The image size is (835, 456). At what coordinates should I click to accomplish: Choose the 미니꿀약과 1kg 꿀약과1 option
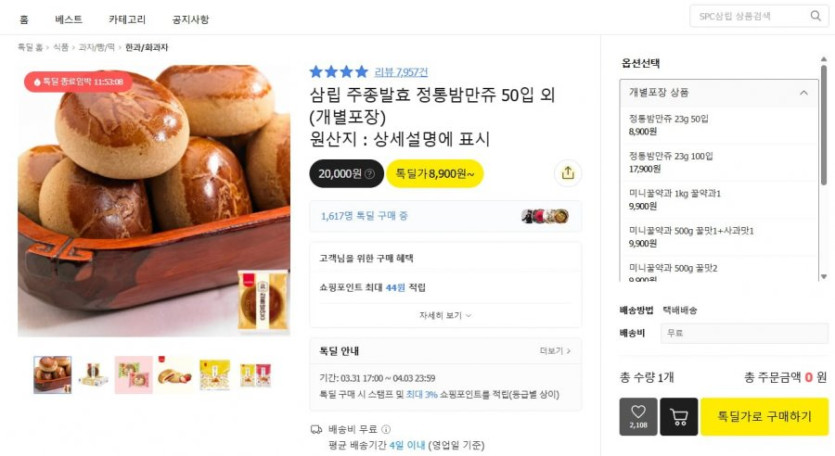pos(718,200)
